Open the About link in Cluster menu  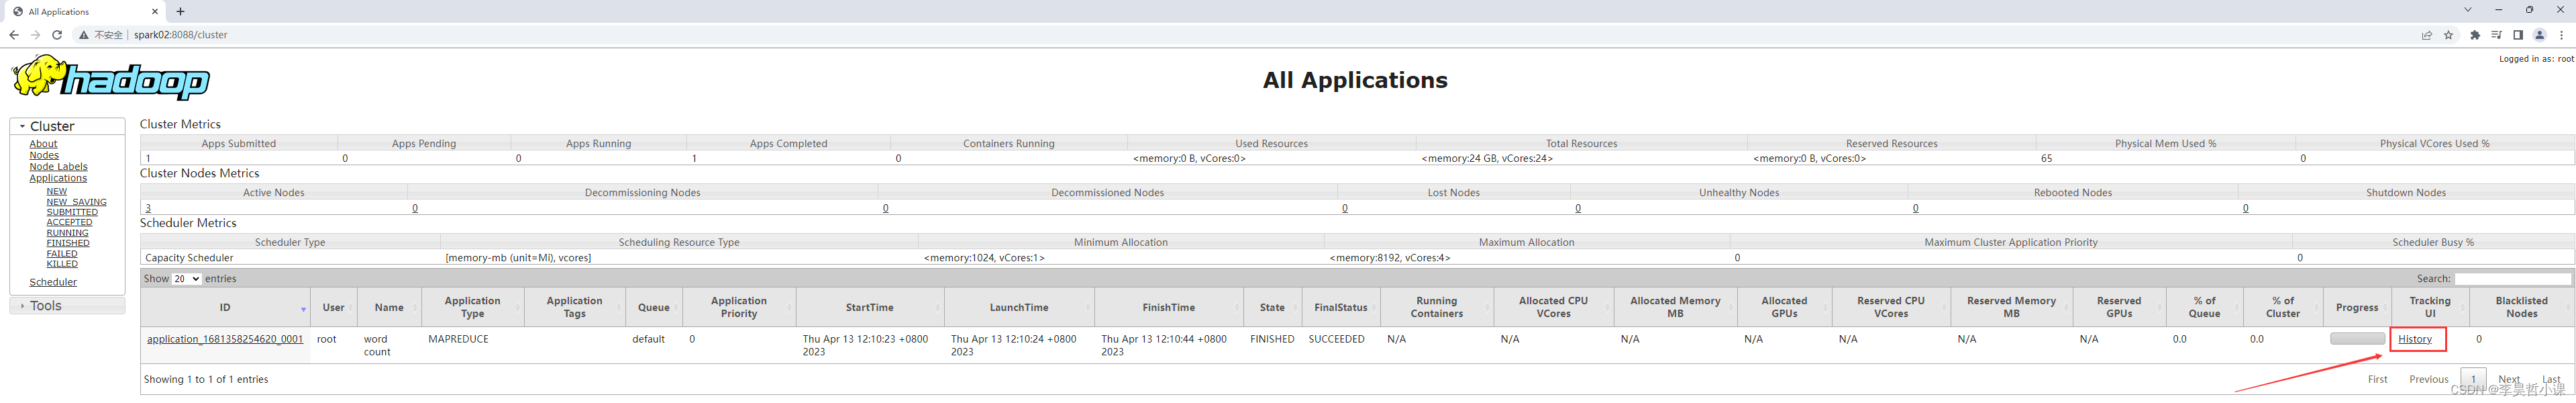click(43, 144)
